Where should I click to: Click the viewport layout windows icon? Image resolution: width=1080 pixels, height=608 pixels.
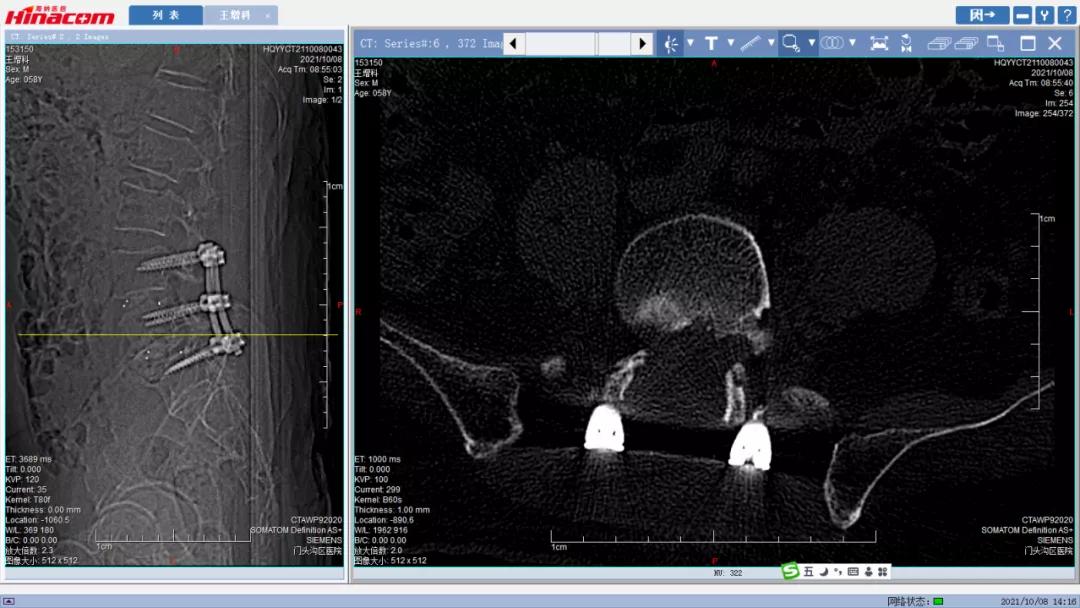coord(995,43)
